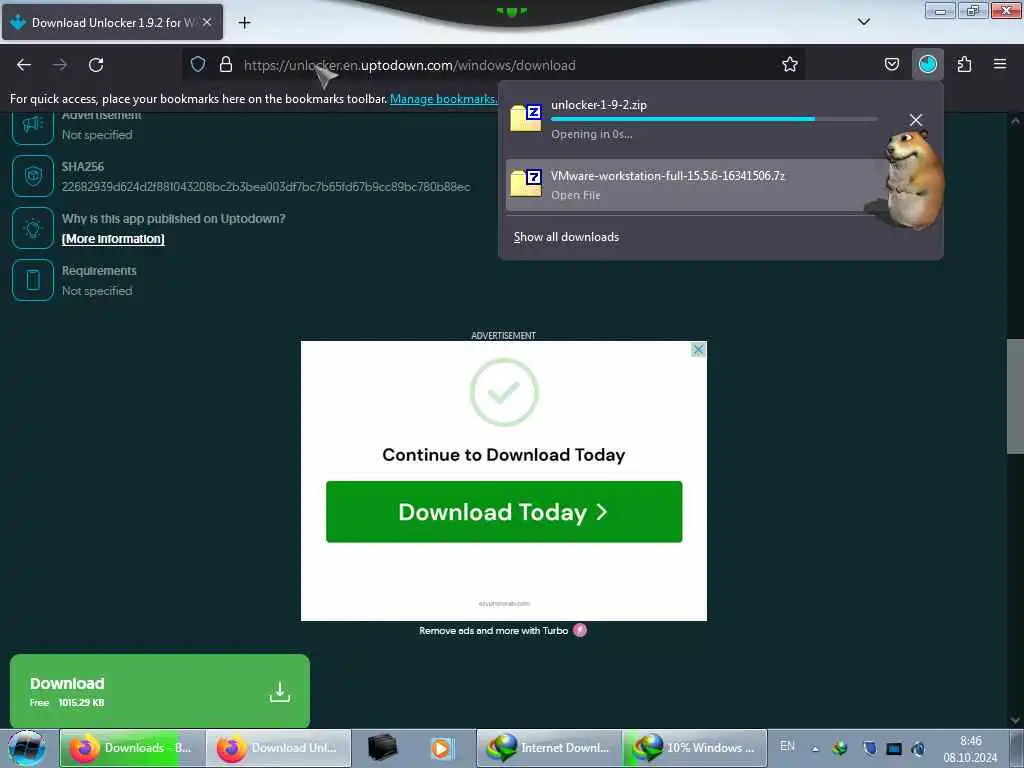This screenshot has width=1024, height=768.
Task: Open a new browser tab
Action: click(244, 23)
